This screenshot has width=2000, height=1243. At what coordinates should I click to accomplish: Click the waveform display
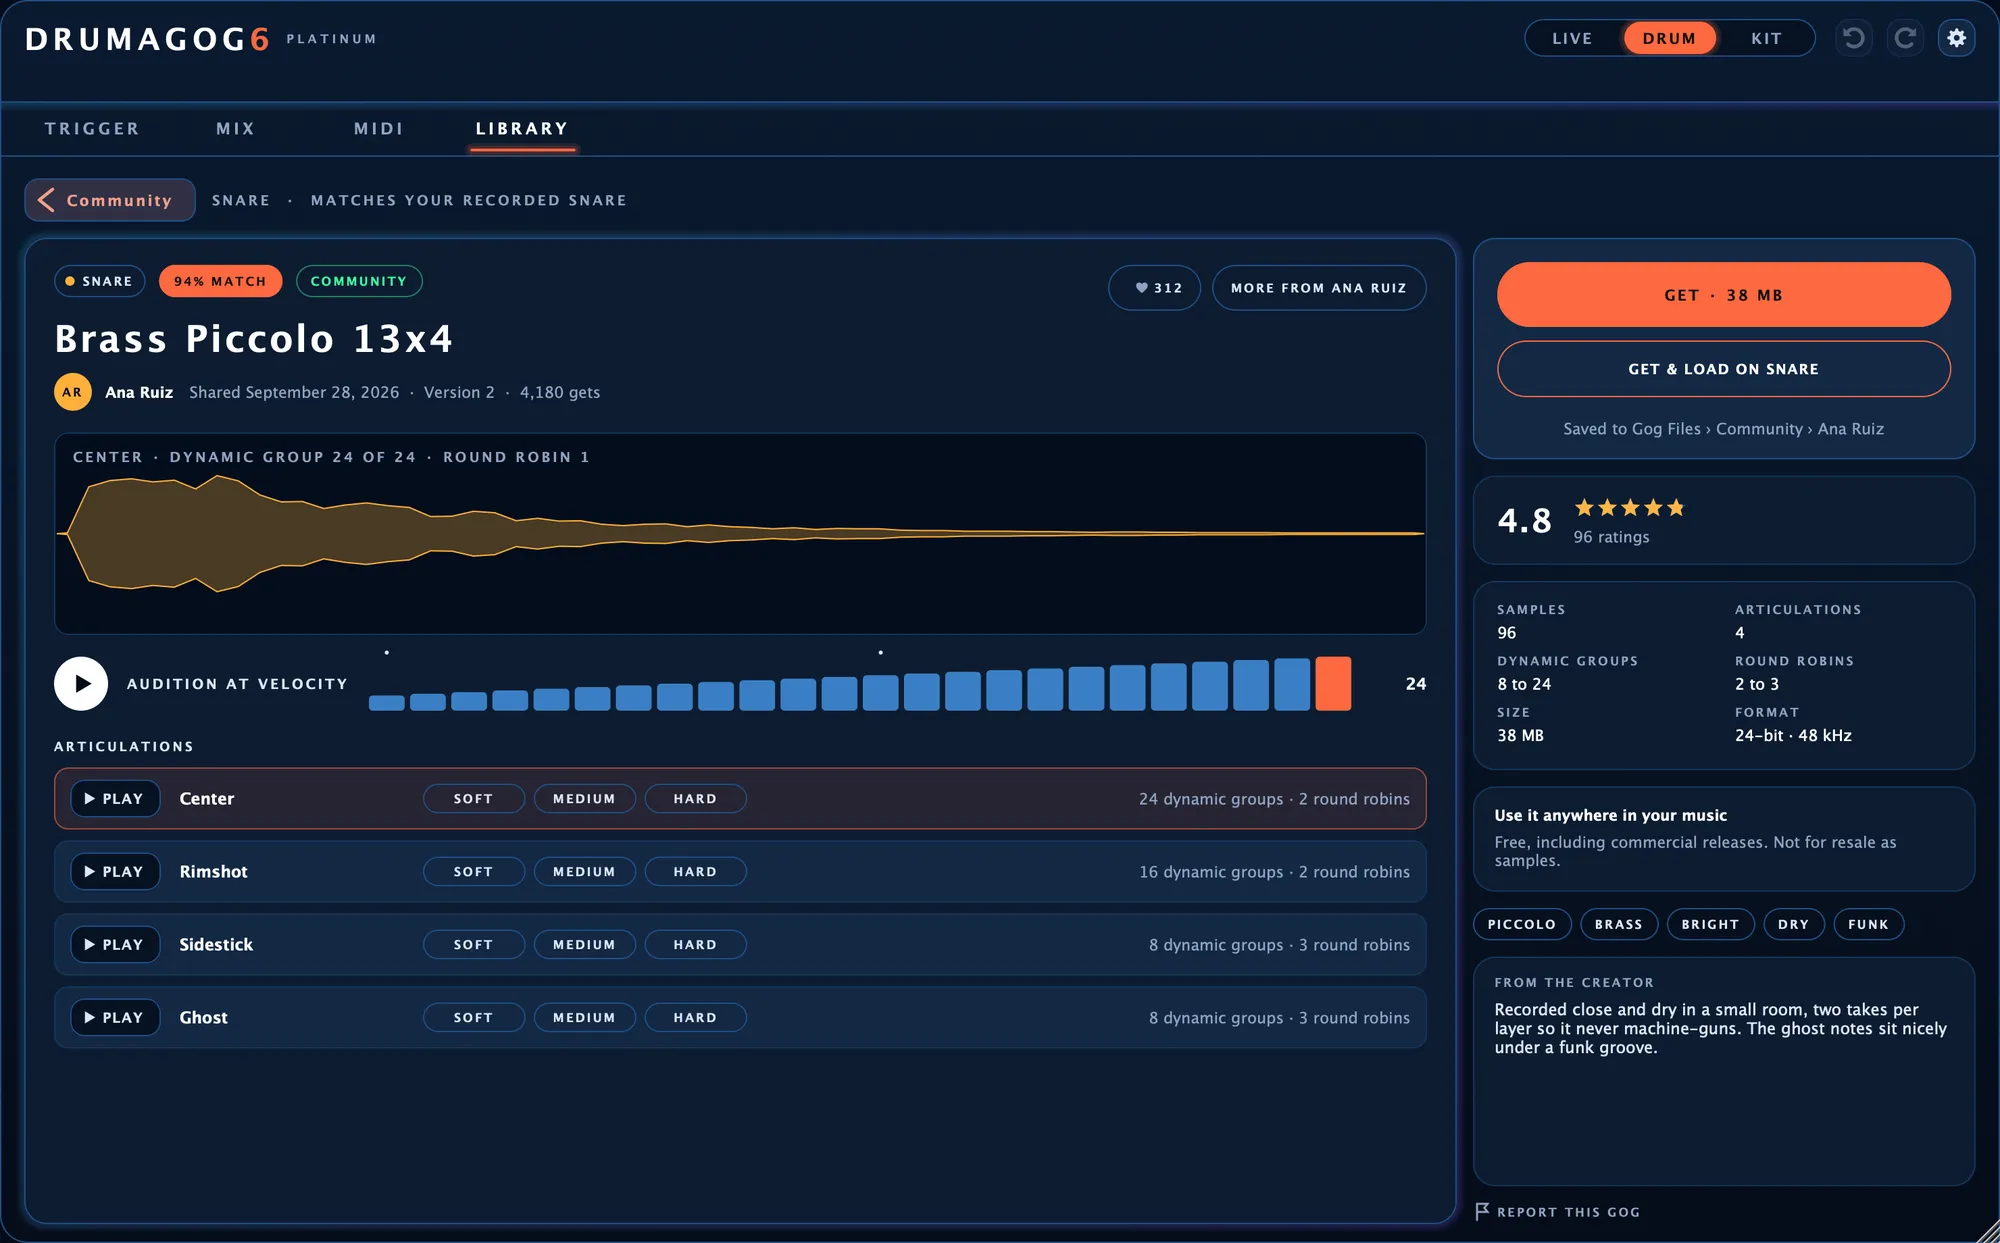click(x=740, y=533)
